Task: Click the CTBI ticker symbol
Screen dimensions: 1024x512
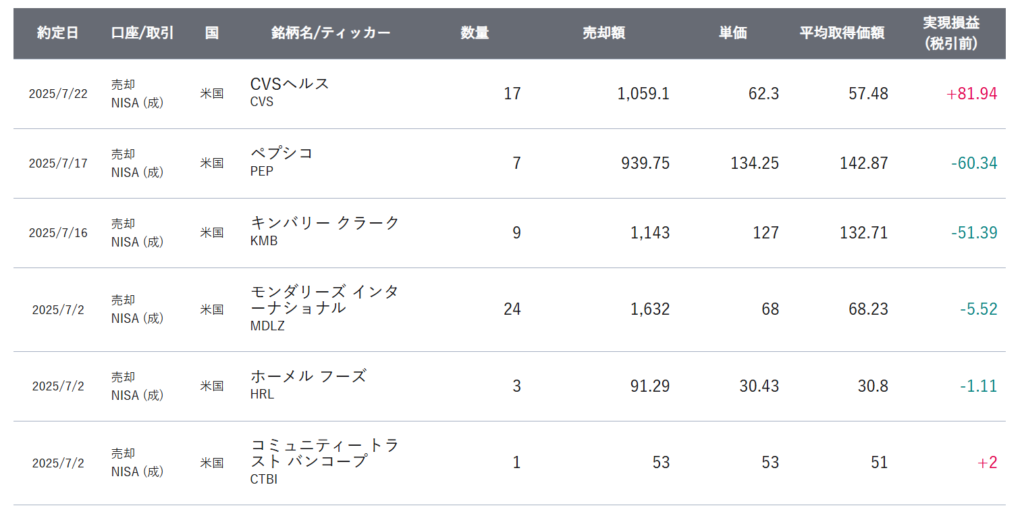Action: tap(264, 479)
